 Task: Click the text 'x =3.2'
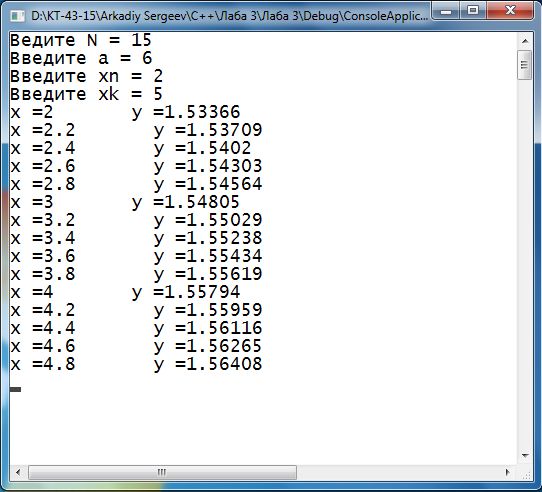coord(43,220)
